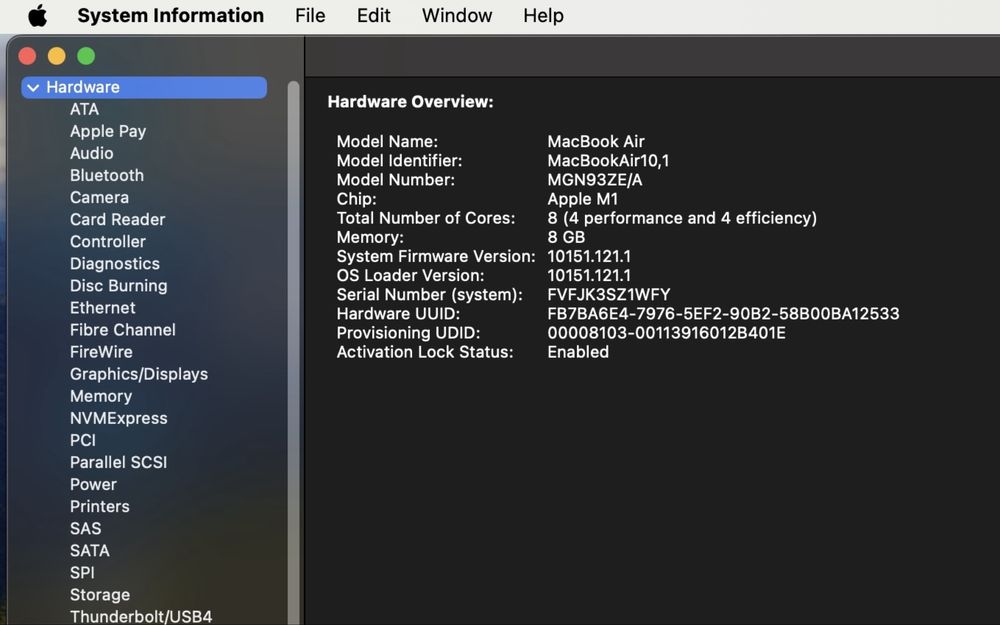Click the Hardware UUID value

point(723,314)
